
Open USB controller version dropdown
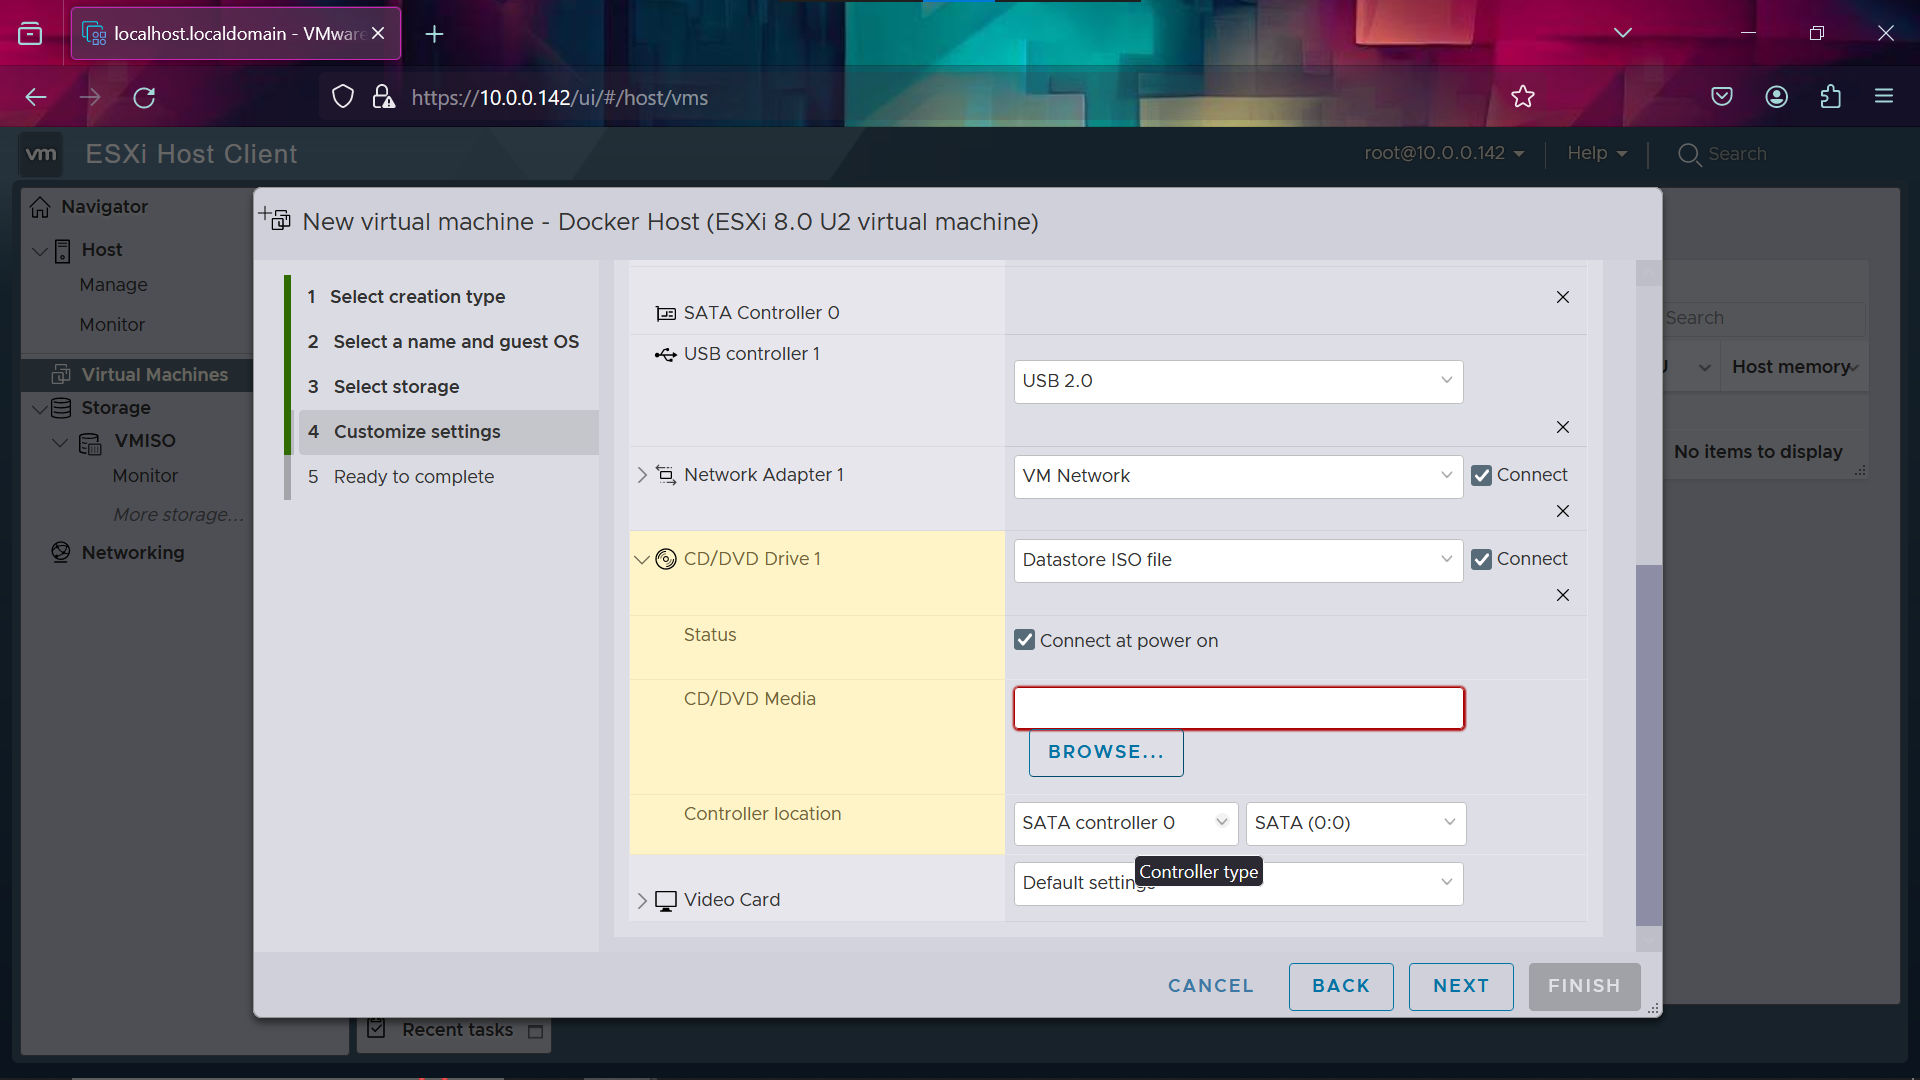pos(1237,381)
